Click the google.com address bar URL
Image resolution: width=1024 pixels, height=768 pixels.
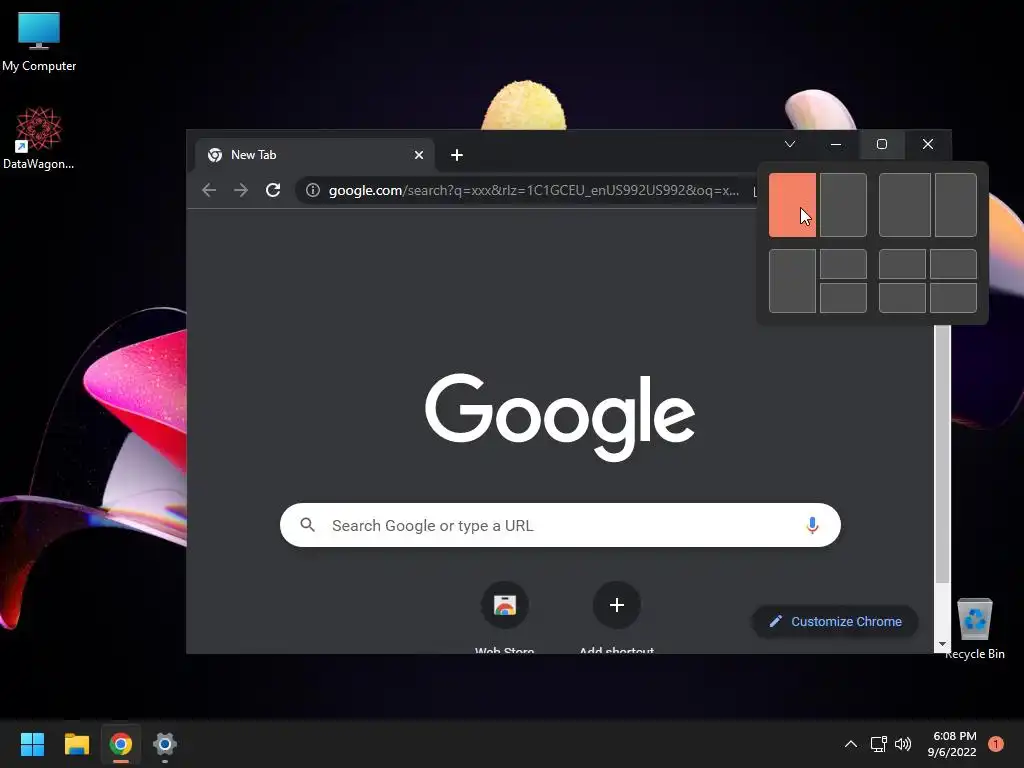pyautogui.click(x=534, y=190)
